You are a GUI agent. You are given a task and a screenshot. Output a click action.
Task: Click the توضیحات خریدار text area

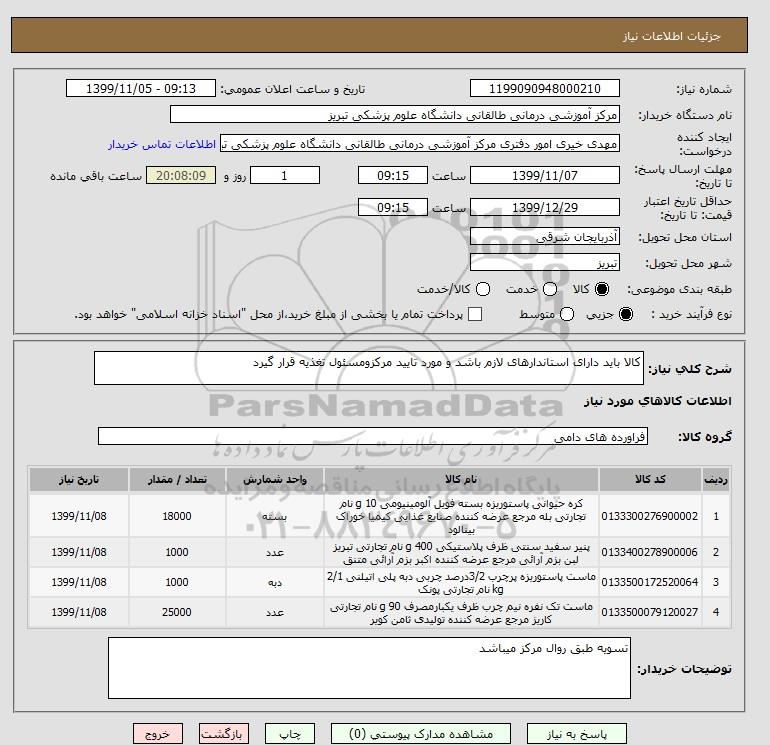tap(369, 668)
